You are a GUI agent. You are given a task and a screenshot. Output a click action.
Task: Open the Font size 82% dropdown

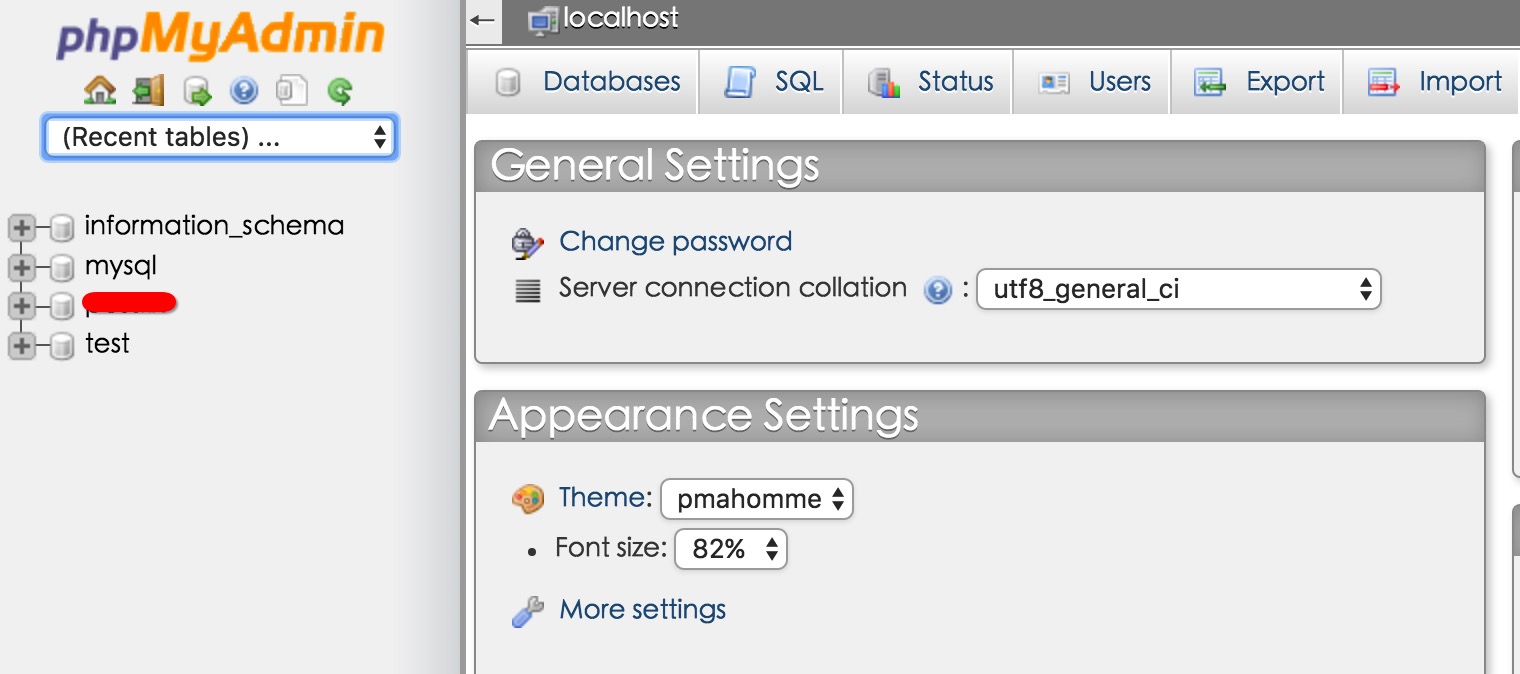(x=731, y=549)
